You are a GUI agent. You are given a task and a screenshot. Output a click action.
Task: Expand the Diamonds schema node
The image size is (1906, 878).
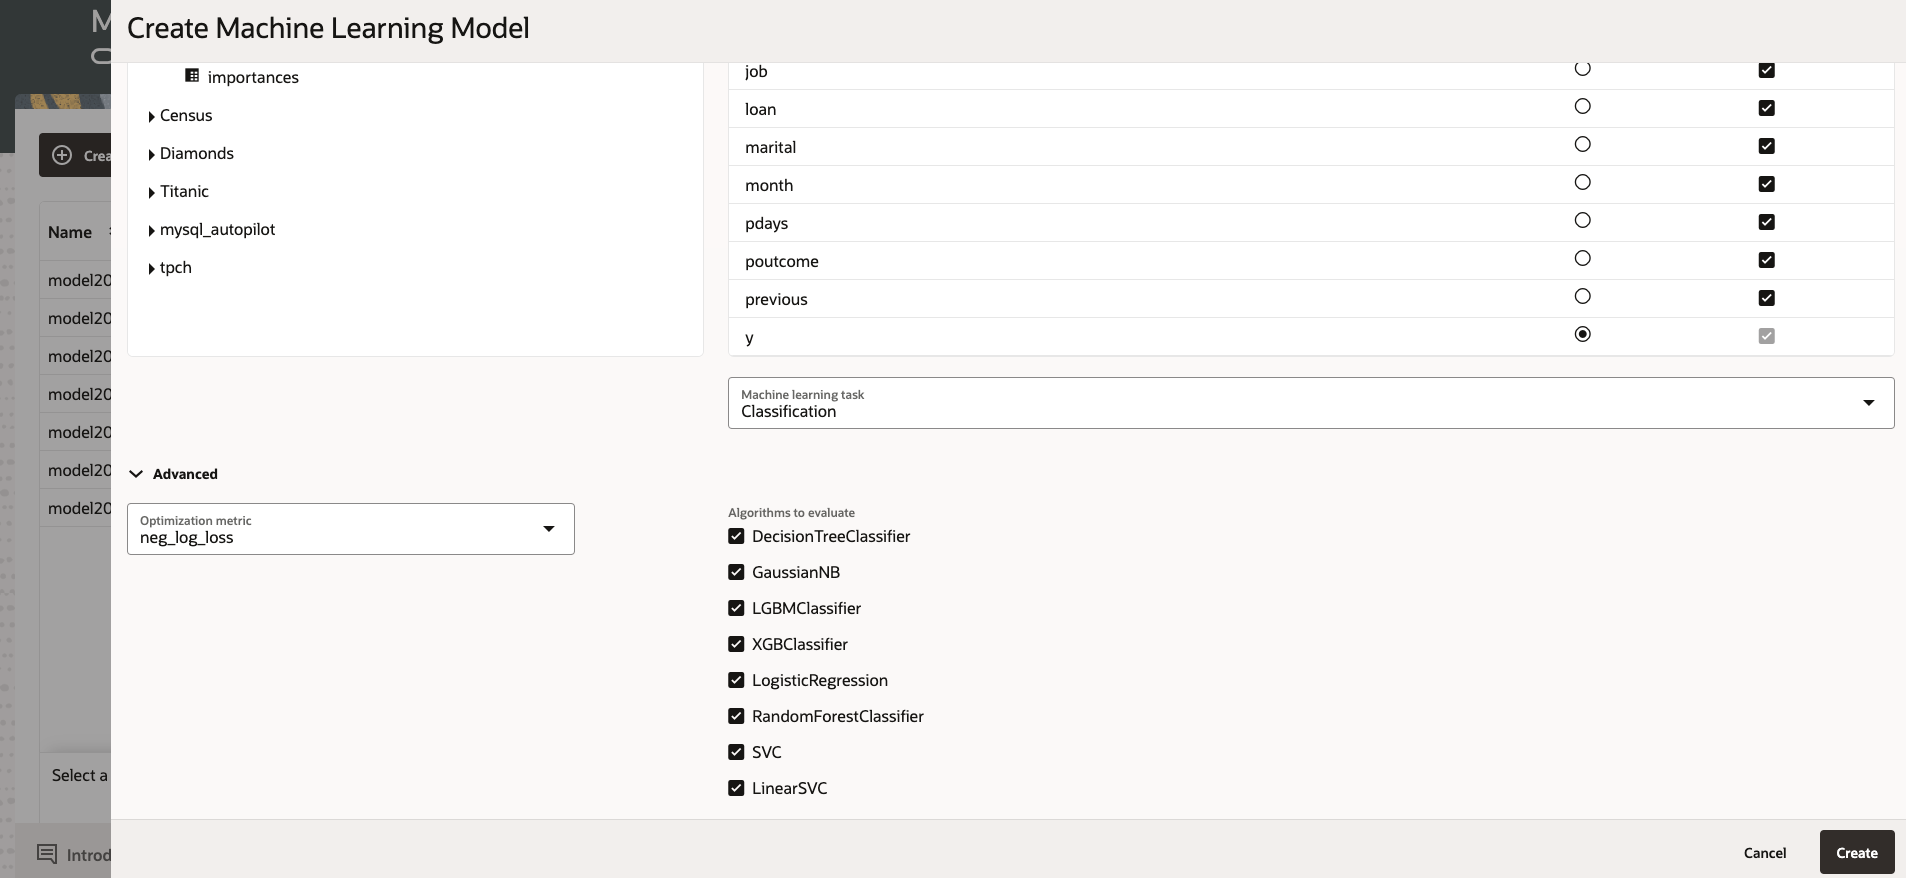point(151,155)
